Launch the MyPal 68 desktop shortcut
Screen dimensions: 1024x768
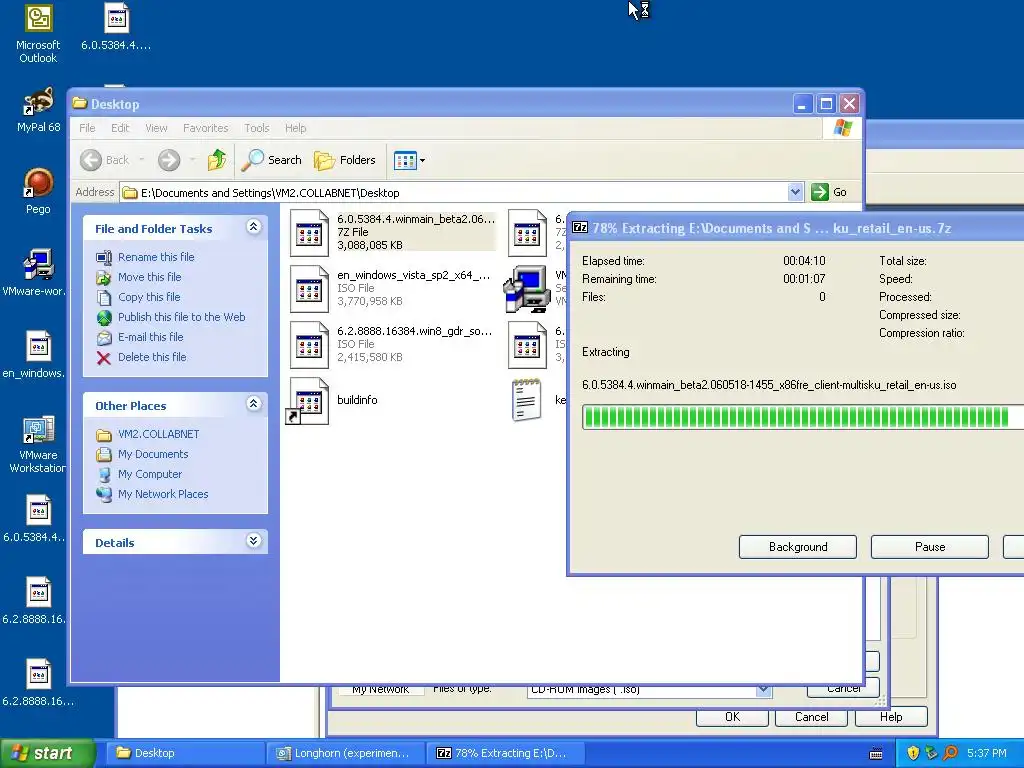38,110
